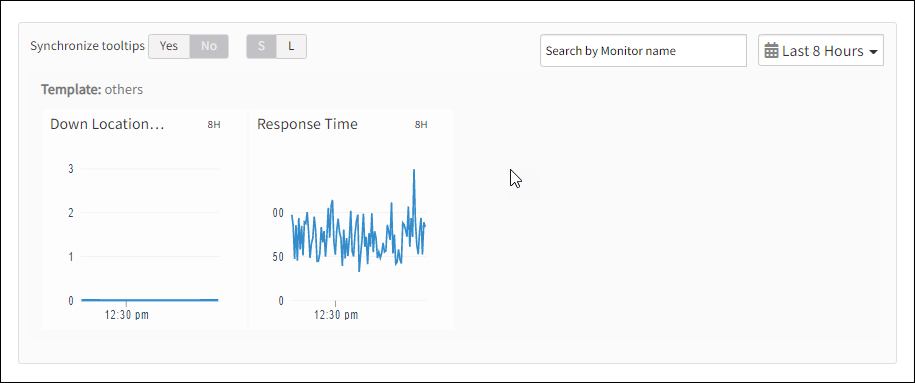Click the calendar icon in time range selector

pyautogui.click(x=771, y=51)
